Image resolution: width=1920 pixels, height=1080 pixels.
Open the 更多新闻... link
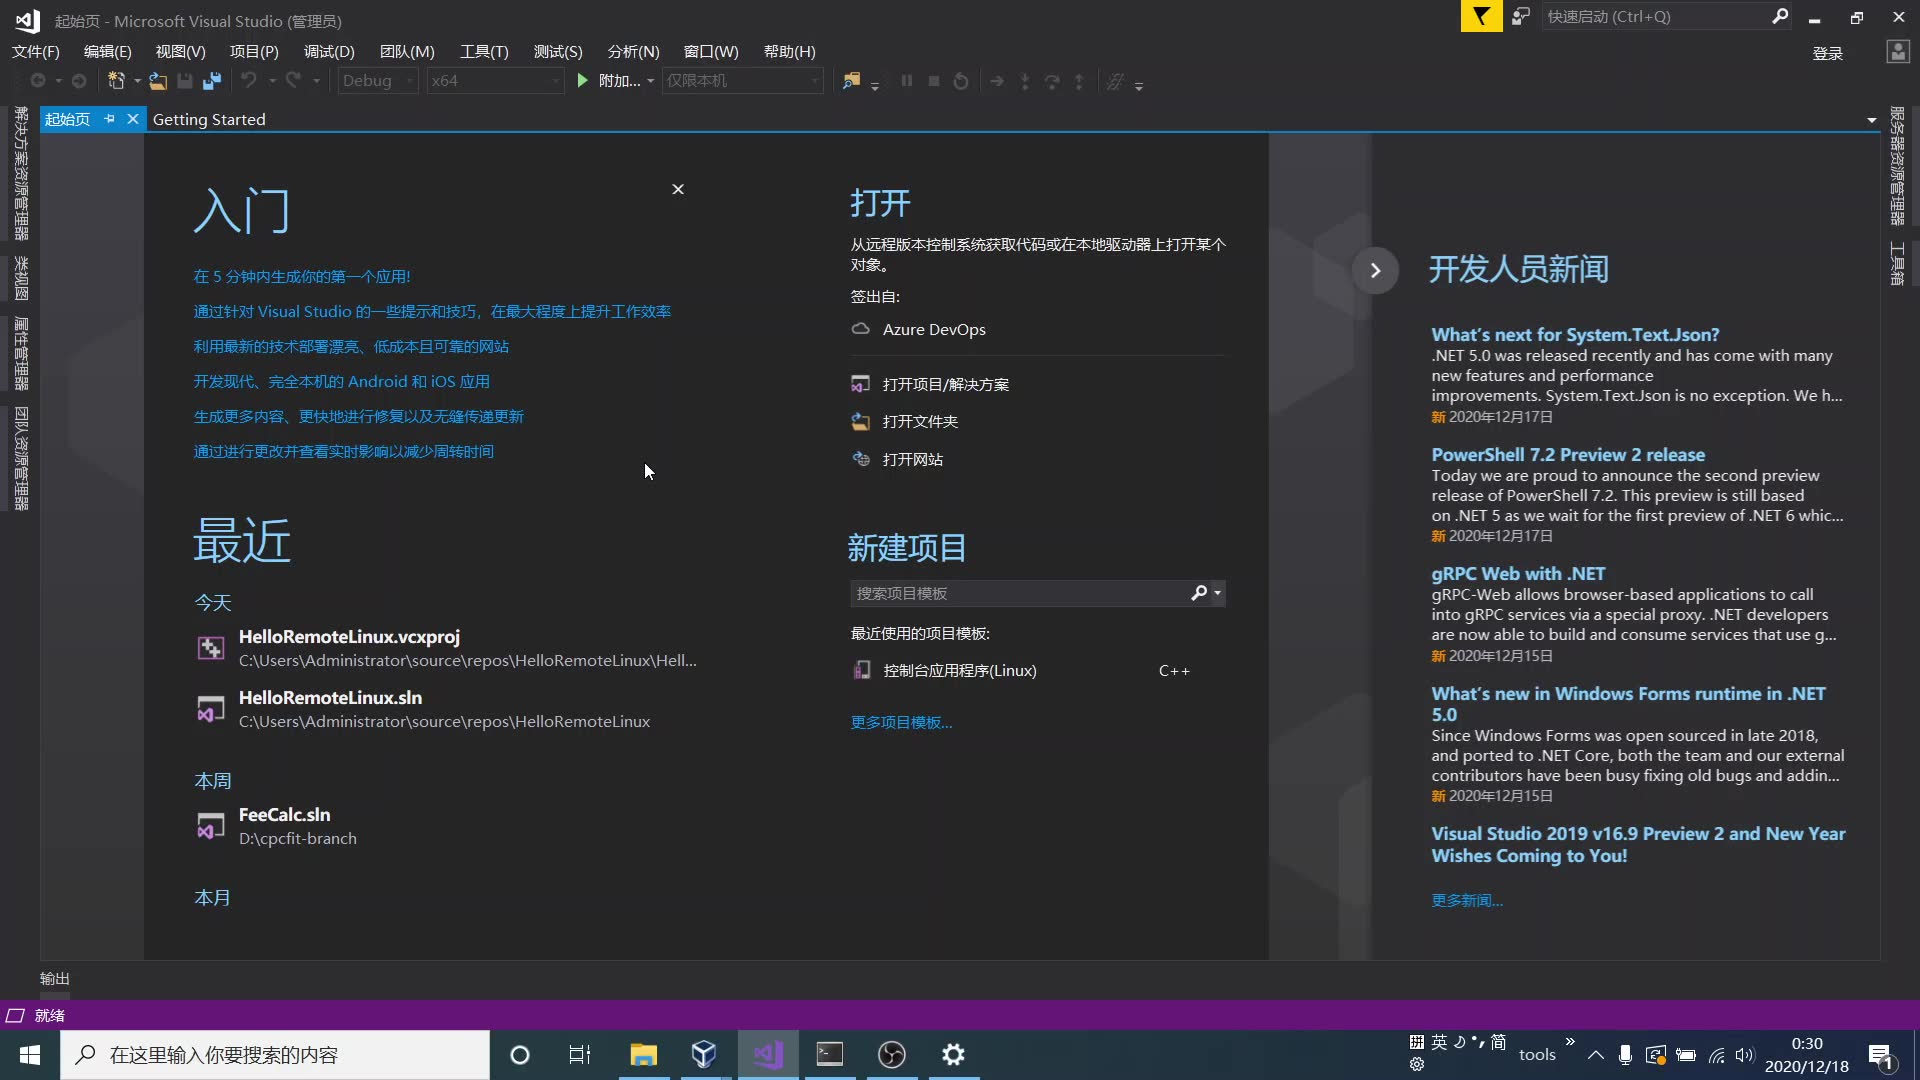point(1466,900)
